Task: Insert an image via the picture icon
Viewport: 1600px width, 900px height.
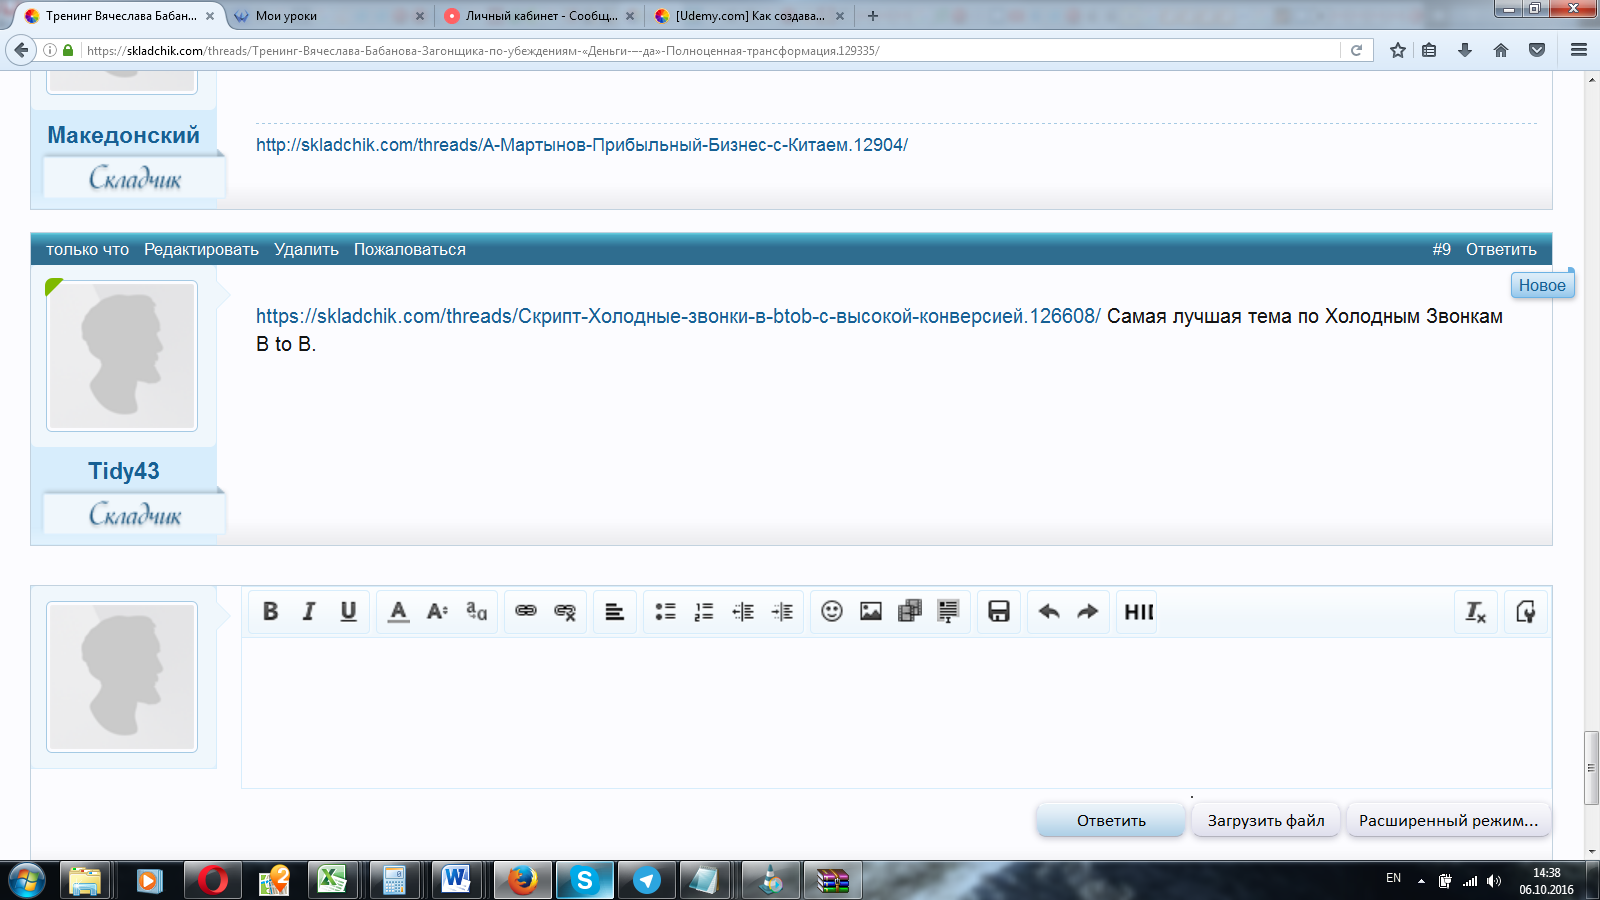Action: pos(871,611)
